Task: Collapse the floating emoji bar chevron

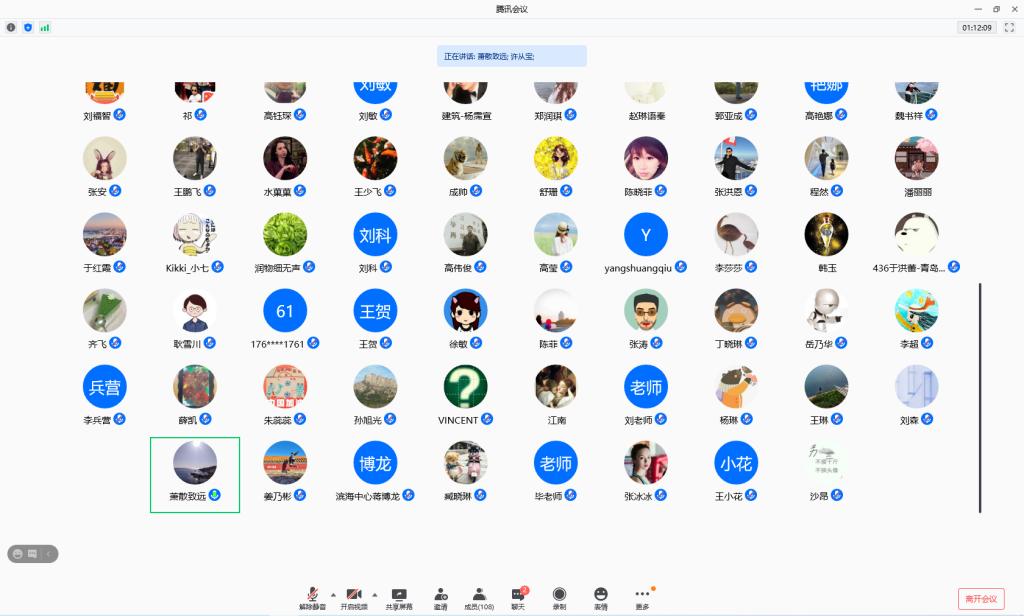Action: 48,553
